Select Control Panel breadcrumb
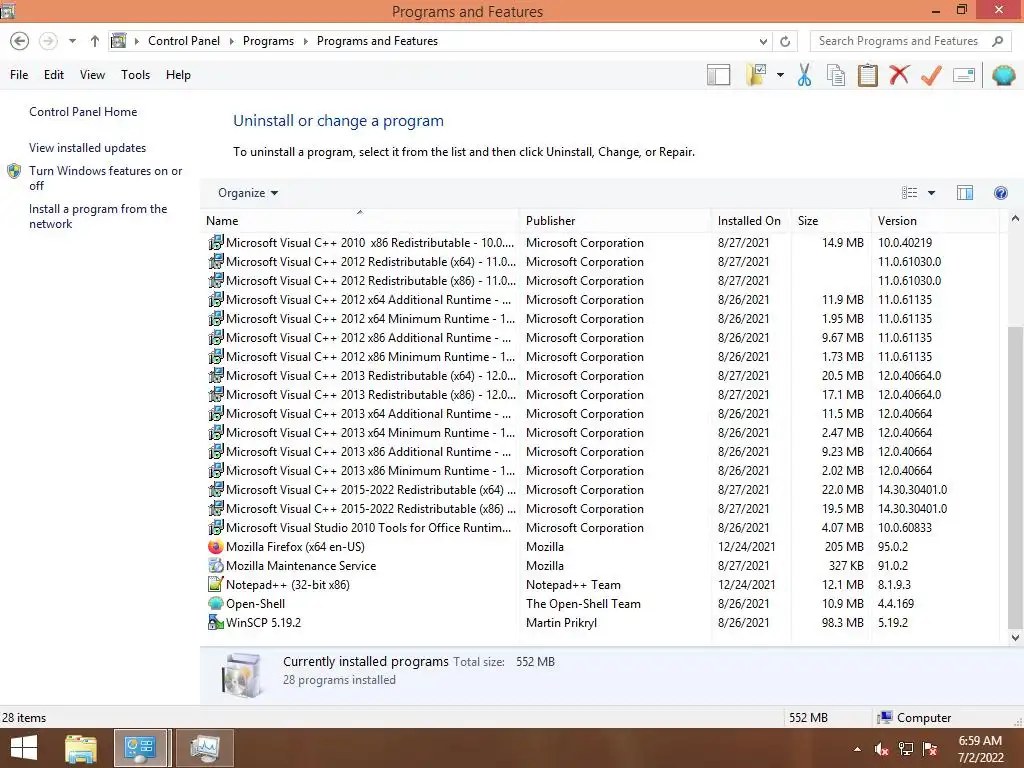The image size is (1024, 768). coord(184,41)
